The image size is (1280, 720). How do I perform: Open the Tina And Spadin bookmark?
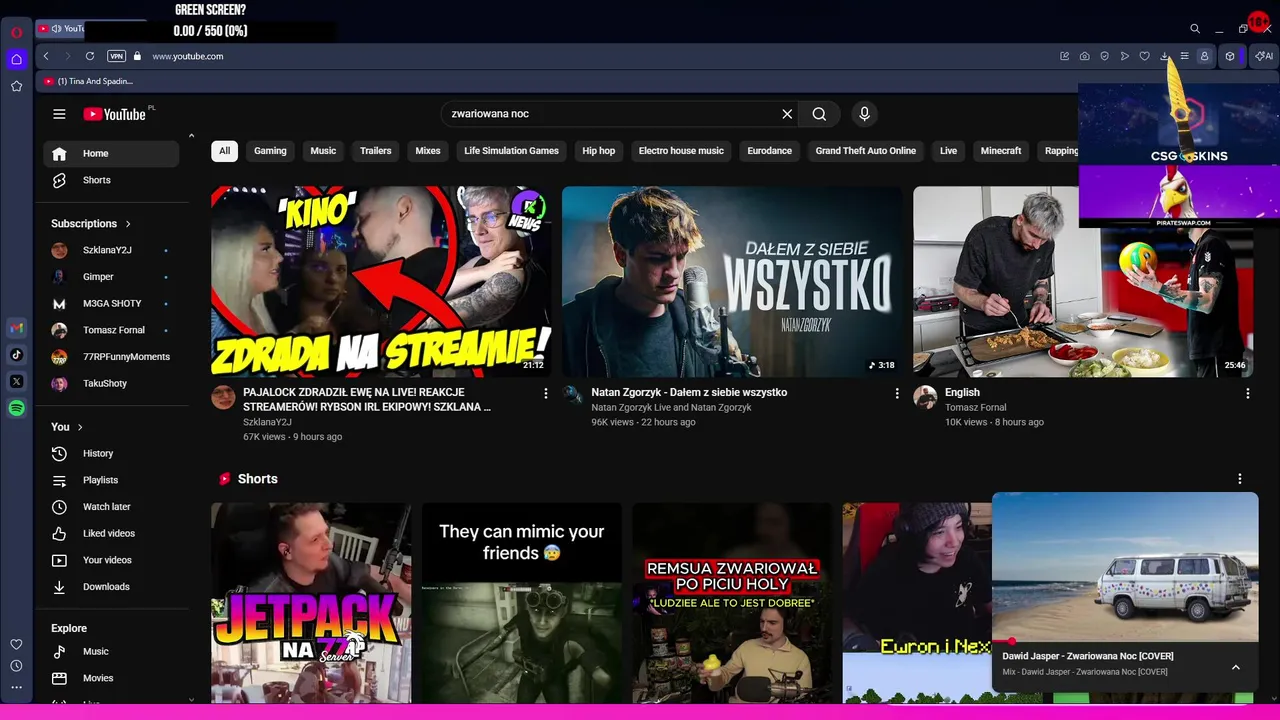click(x=88, y=81)
